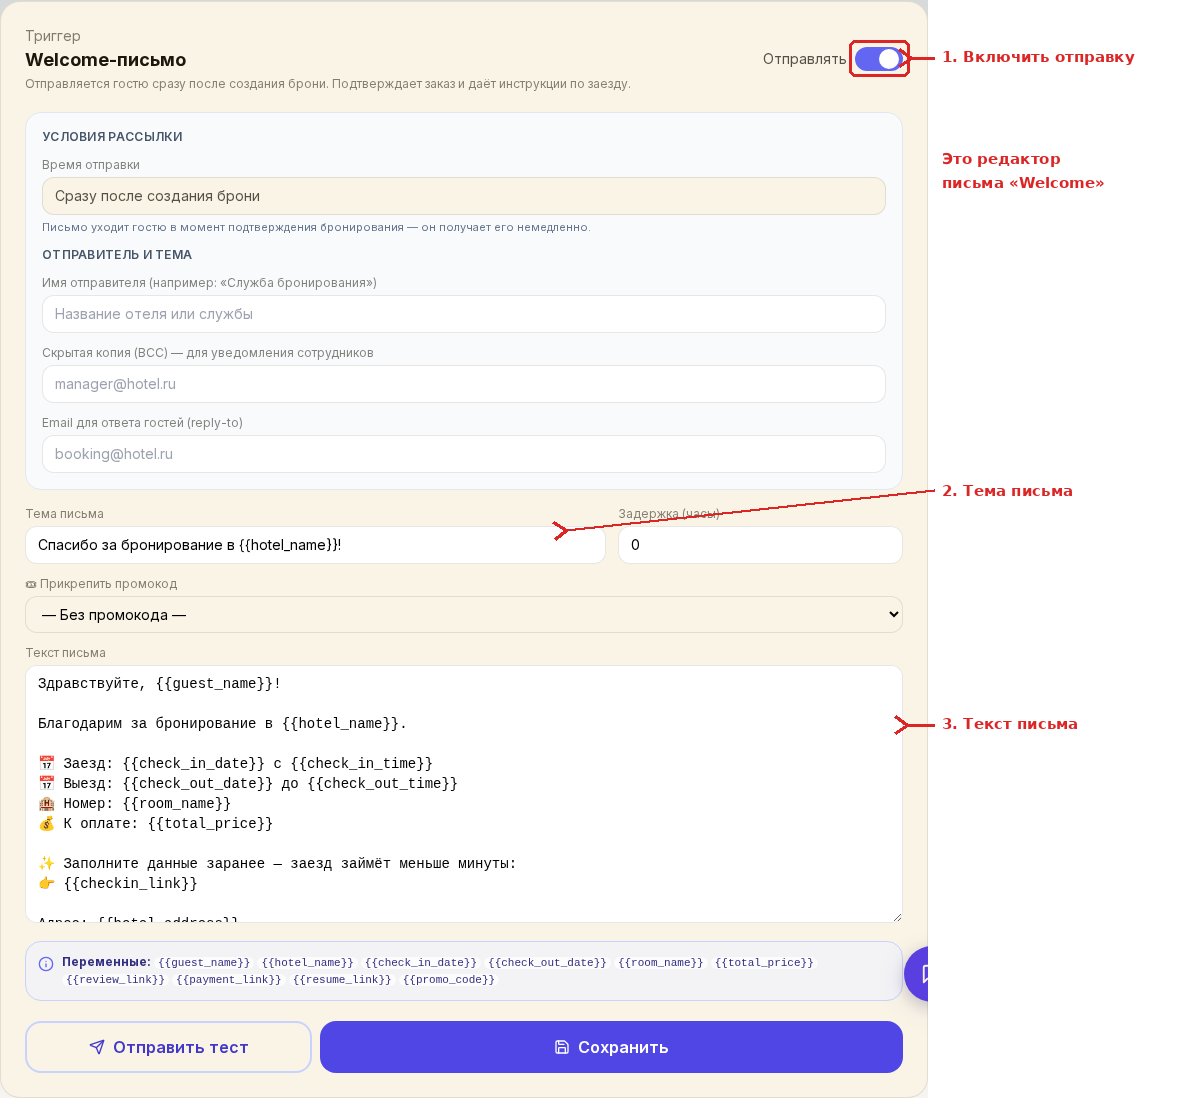
Task: Click the sender name input field
Action: 464,314
